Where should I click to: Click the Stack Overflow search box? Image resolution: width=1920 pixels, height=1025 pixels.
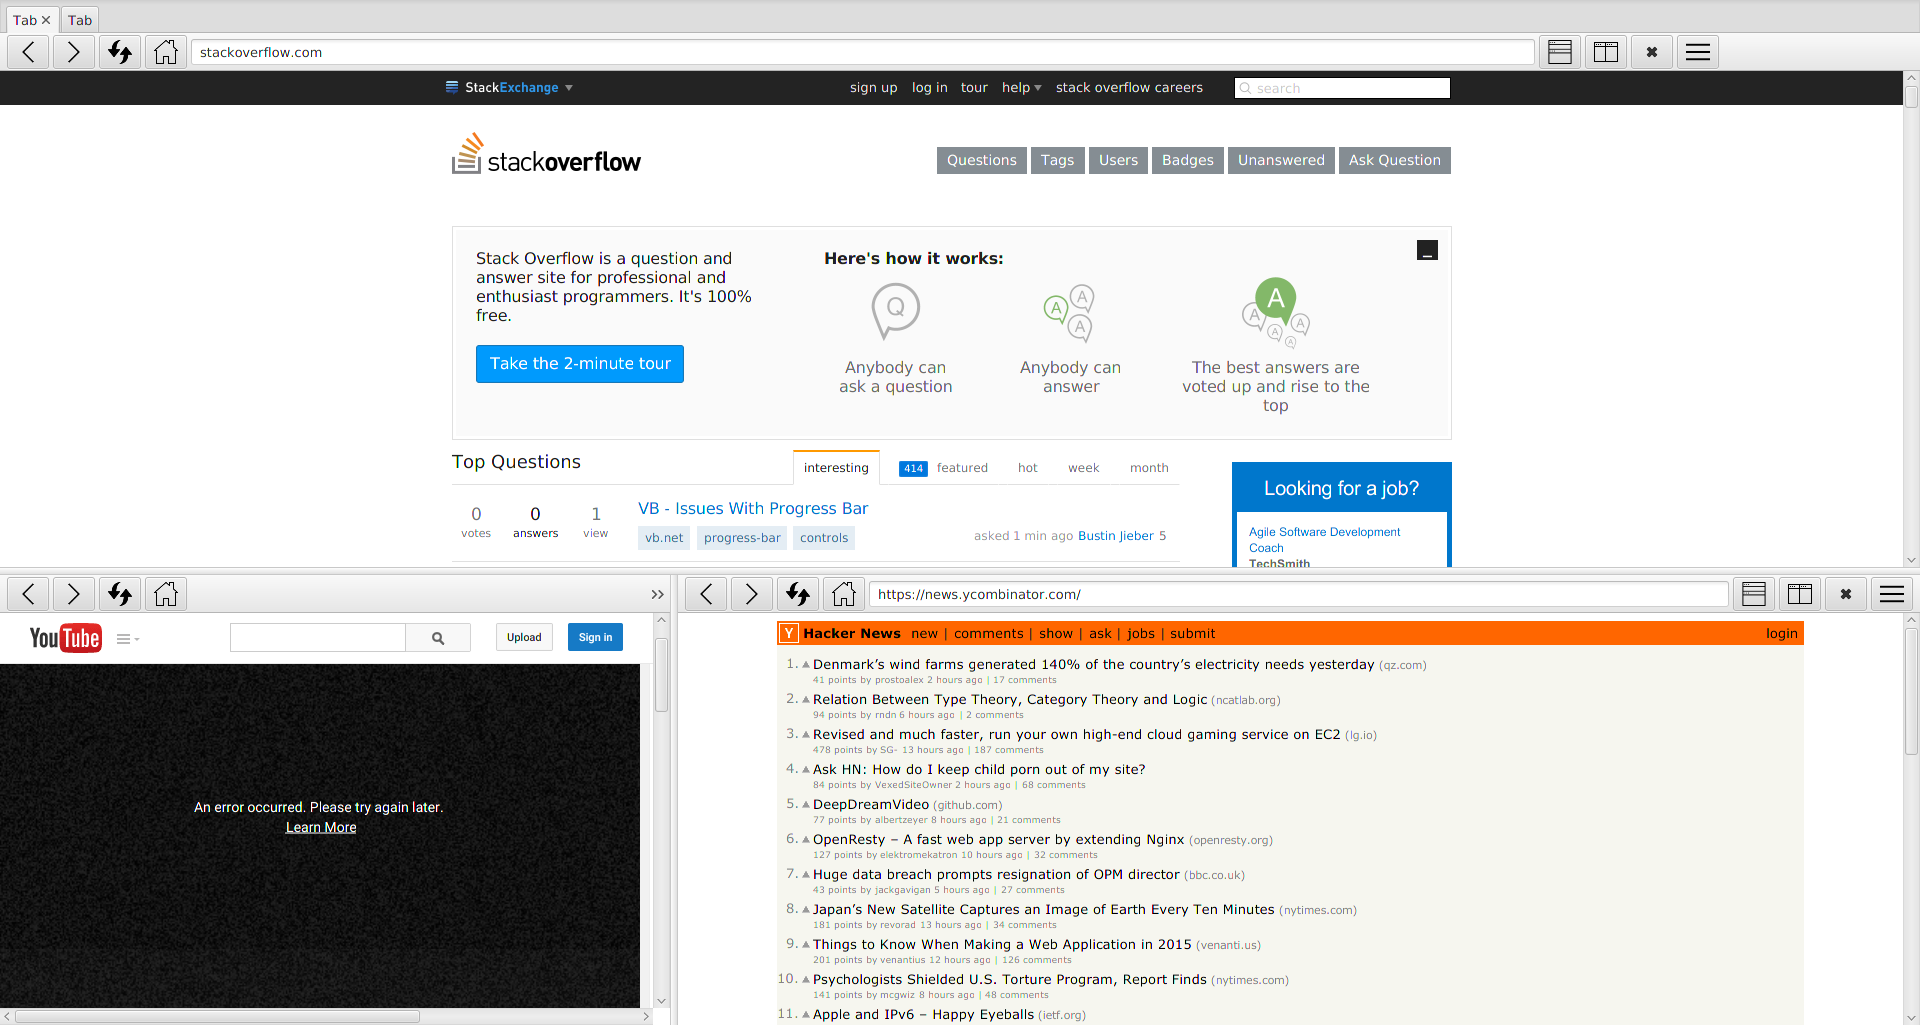click(x=1342, y=88)
